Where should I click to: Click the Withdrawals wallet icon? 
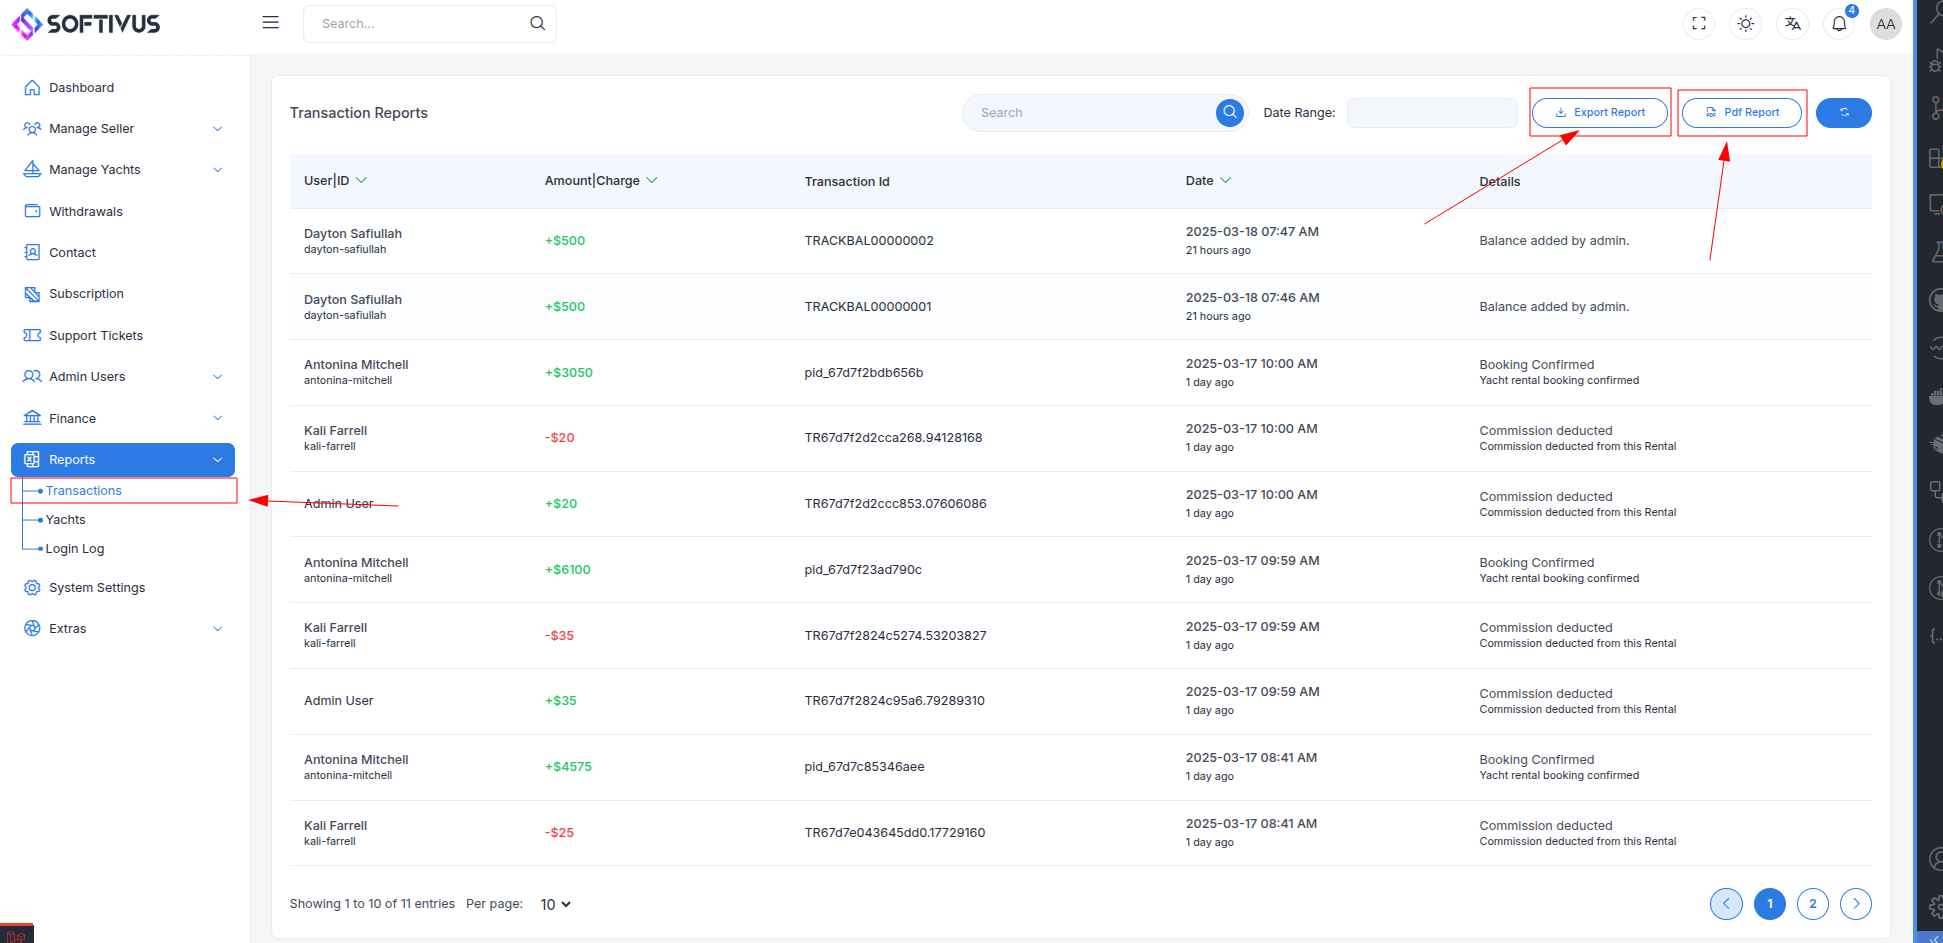(x=32, y=211)
